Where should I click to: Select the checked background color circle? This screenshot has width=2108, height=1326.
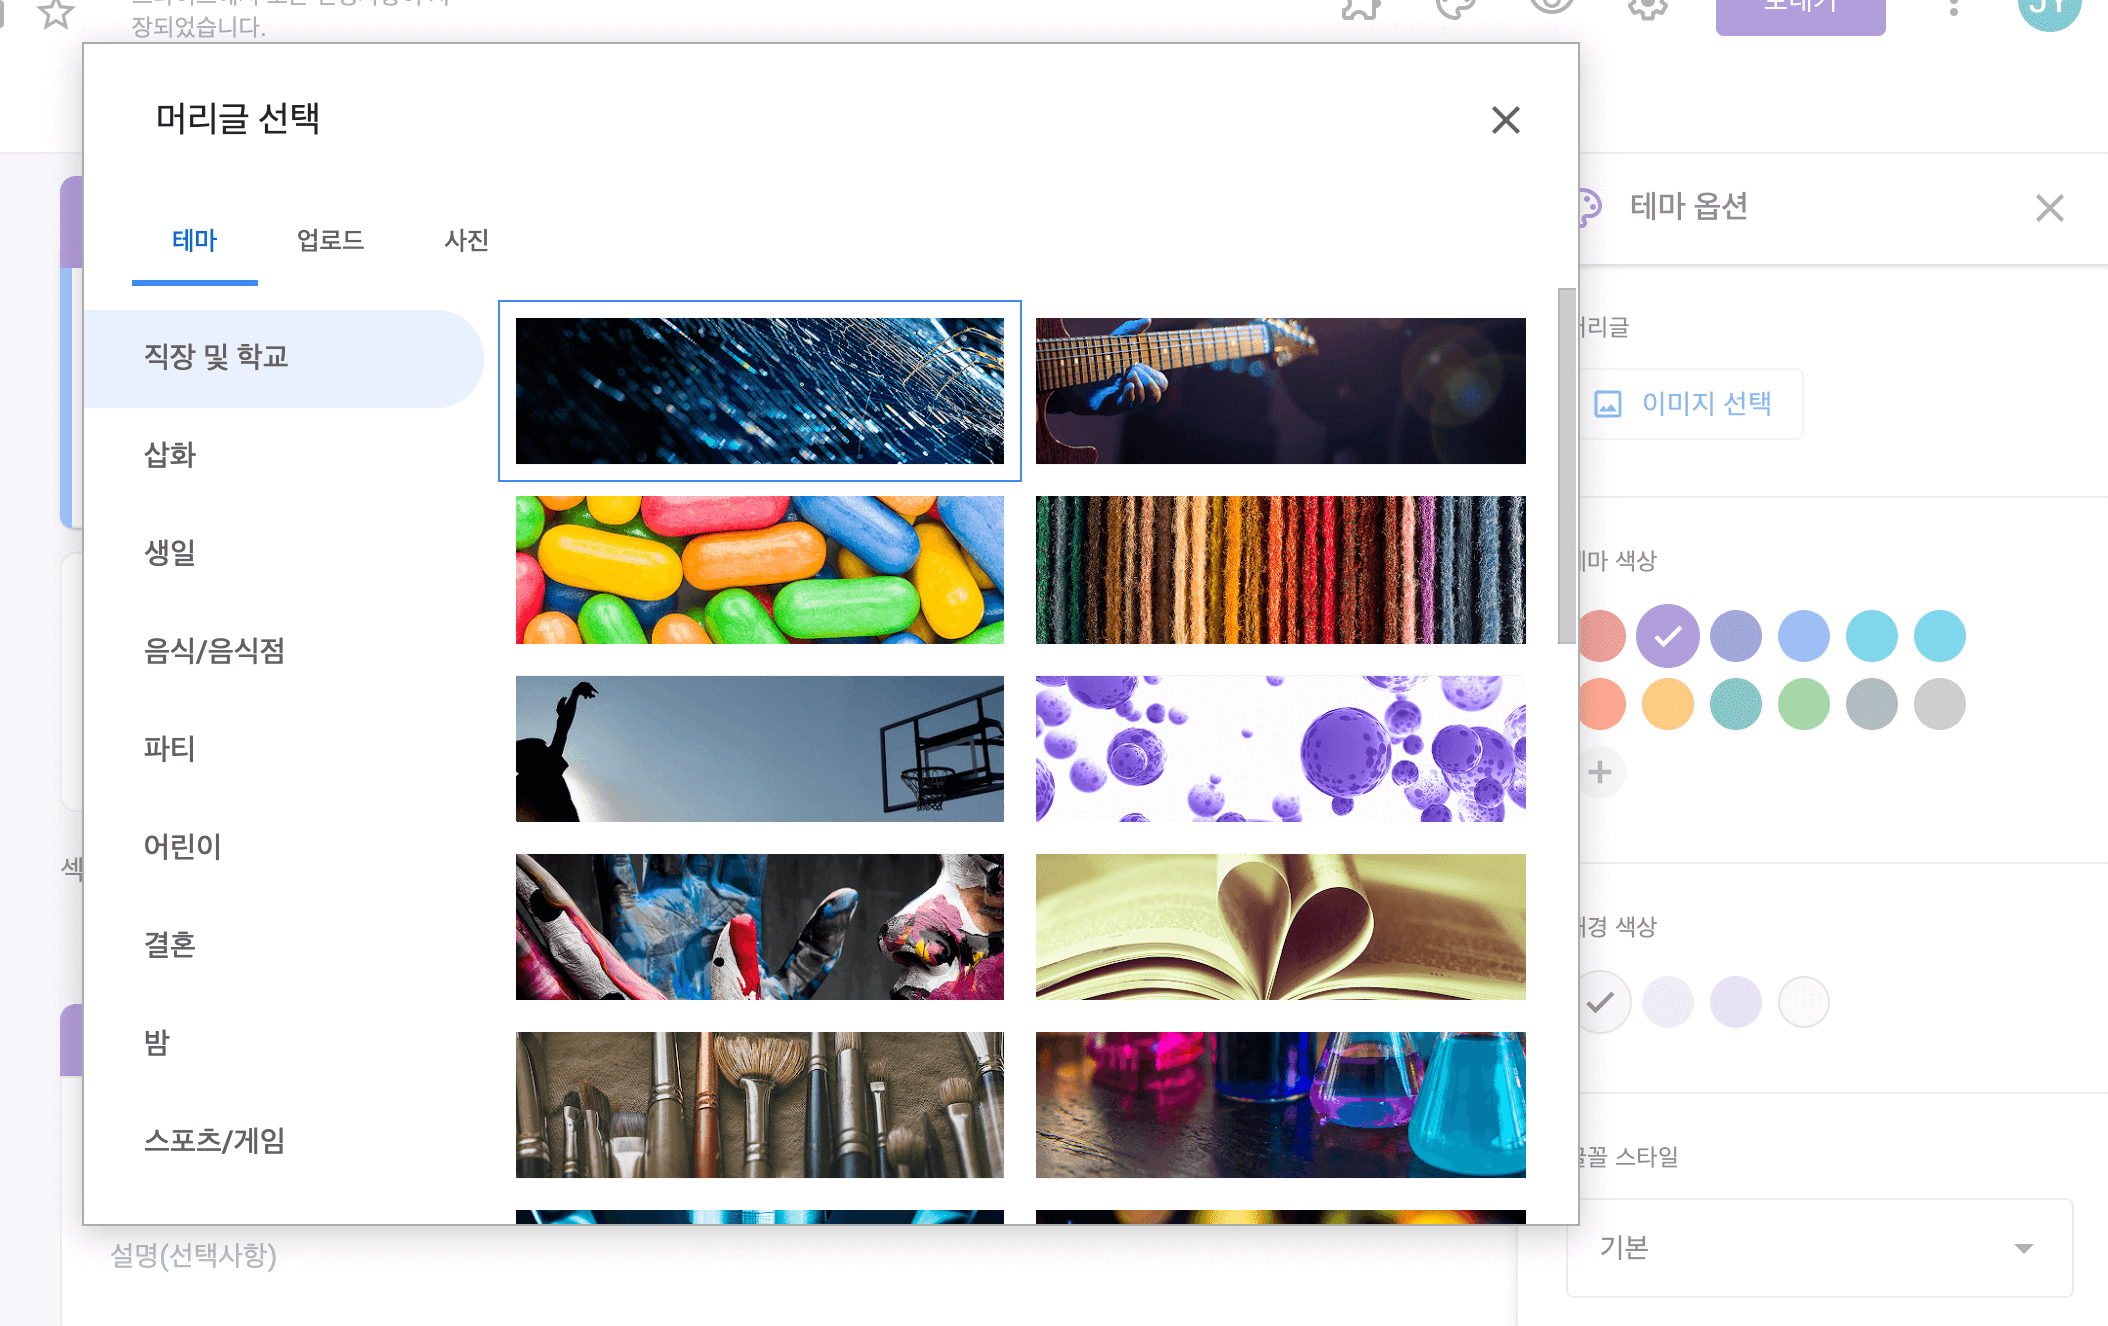(1601, 1002)
